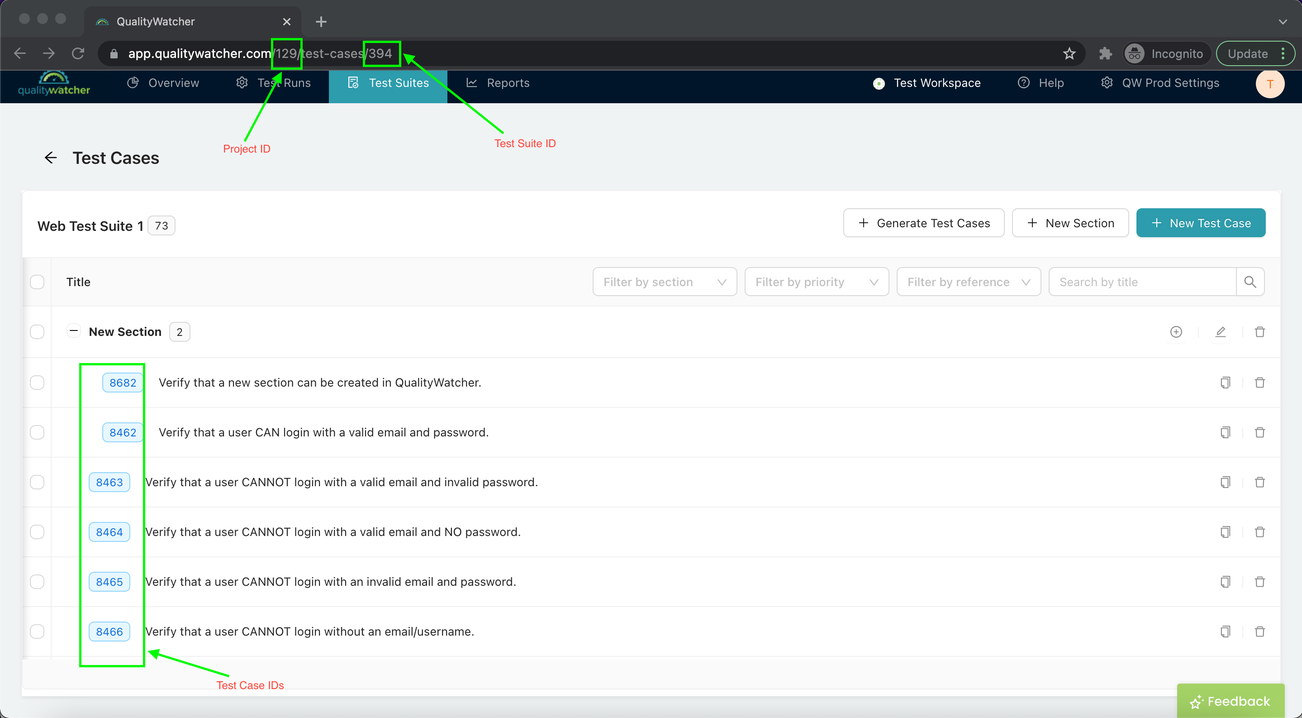Open new browser tab
1302x718 pixels.
[321, 21]
